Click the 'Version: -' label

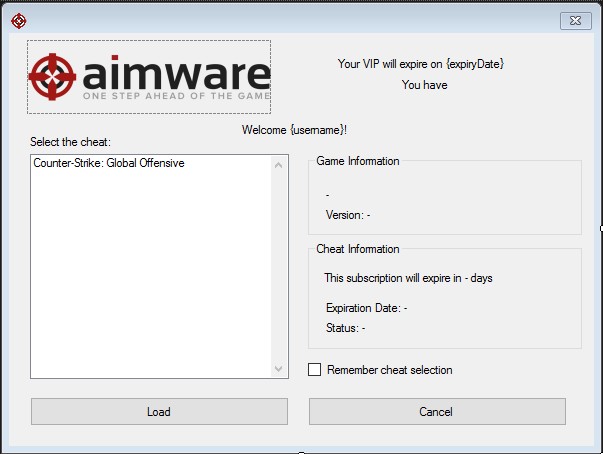[x=348, y=215]
